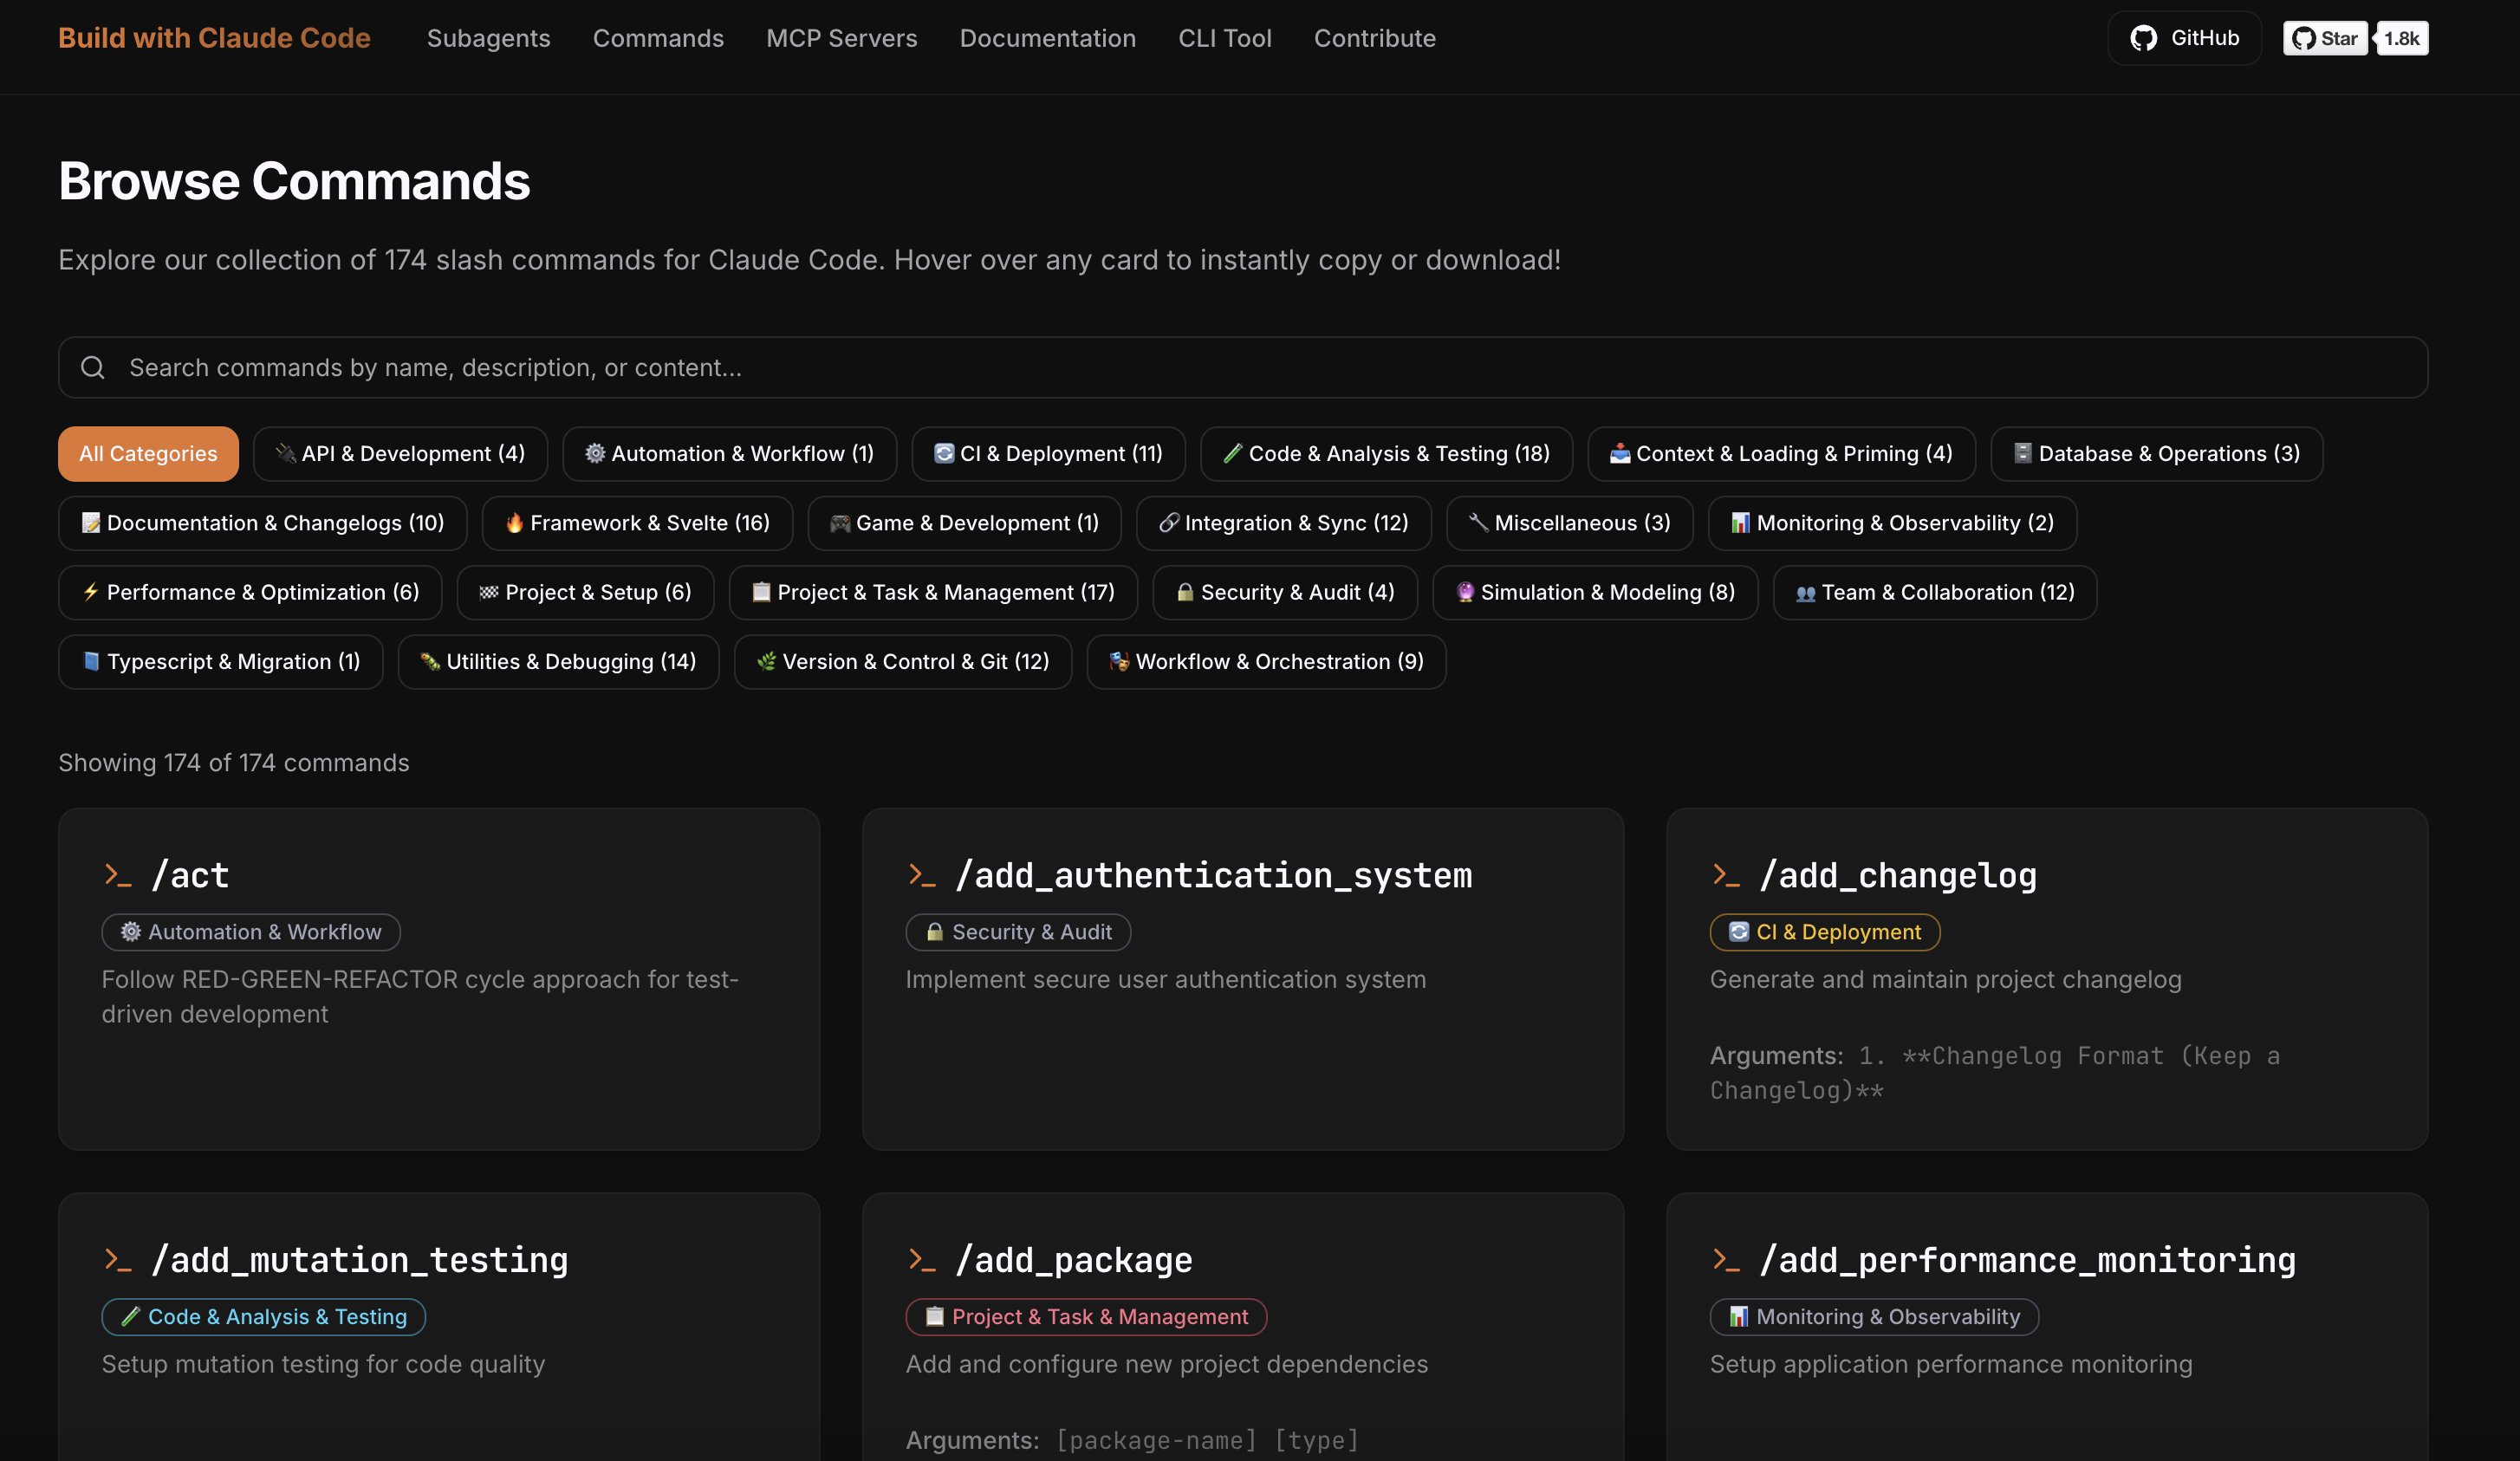Click terminal icon beside /add_changelog
The image size is (2520, 1461).
pyautogui.click(x=1726, y=875)
